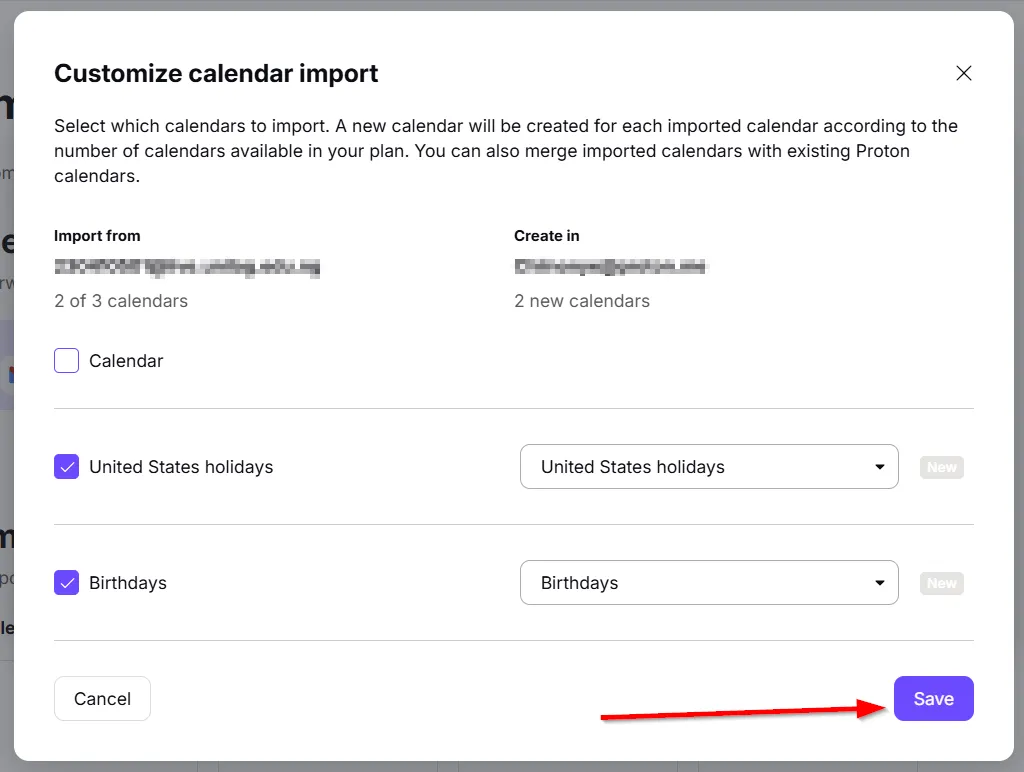Click the Customize calendar import title

coord(216,73)
